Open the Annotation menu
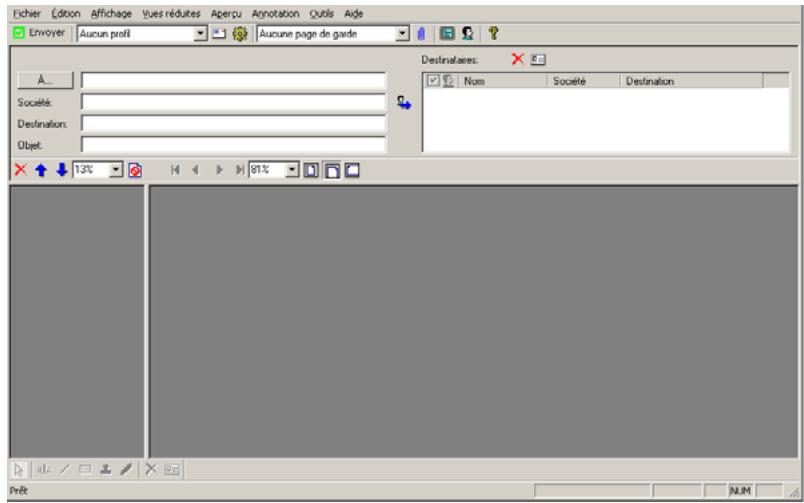 (275, 14)
